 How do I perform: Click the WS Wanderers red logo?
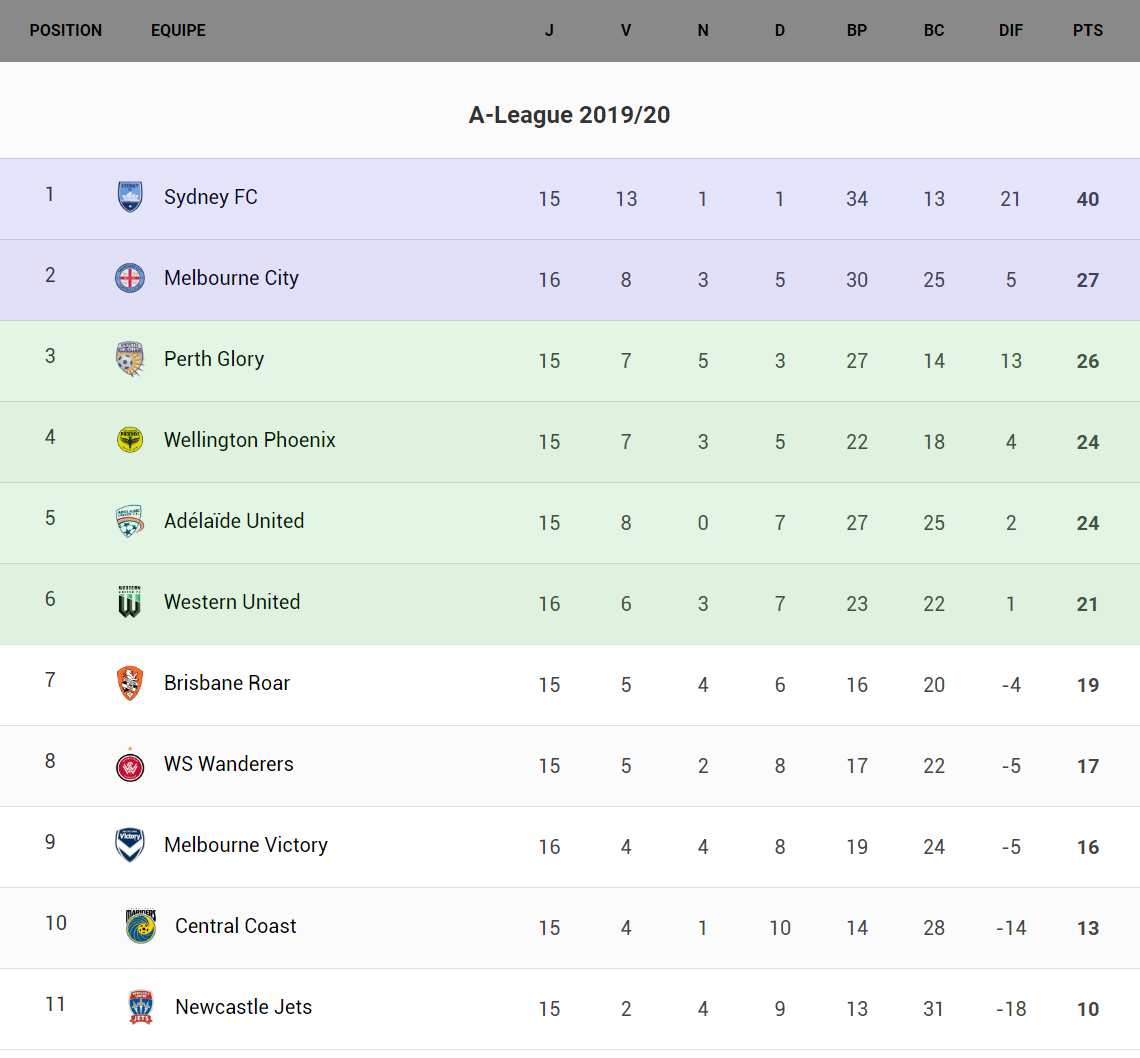click(130, 765)
